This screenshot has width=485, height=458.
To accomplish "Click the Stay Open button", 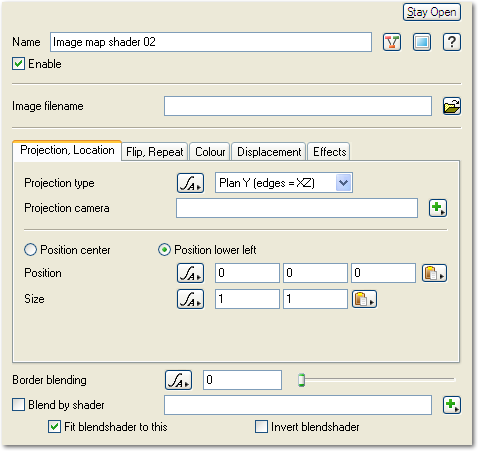I will click(x=432, y=12).
